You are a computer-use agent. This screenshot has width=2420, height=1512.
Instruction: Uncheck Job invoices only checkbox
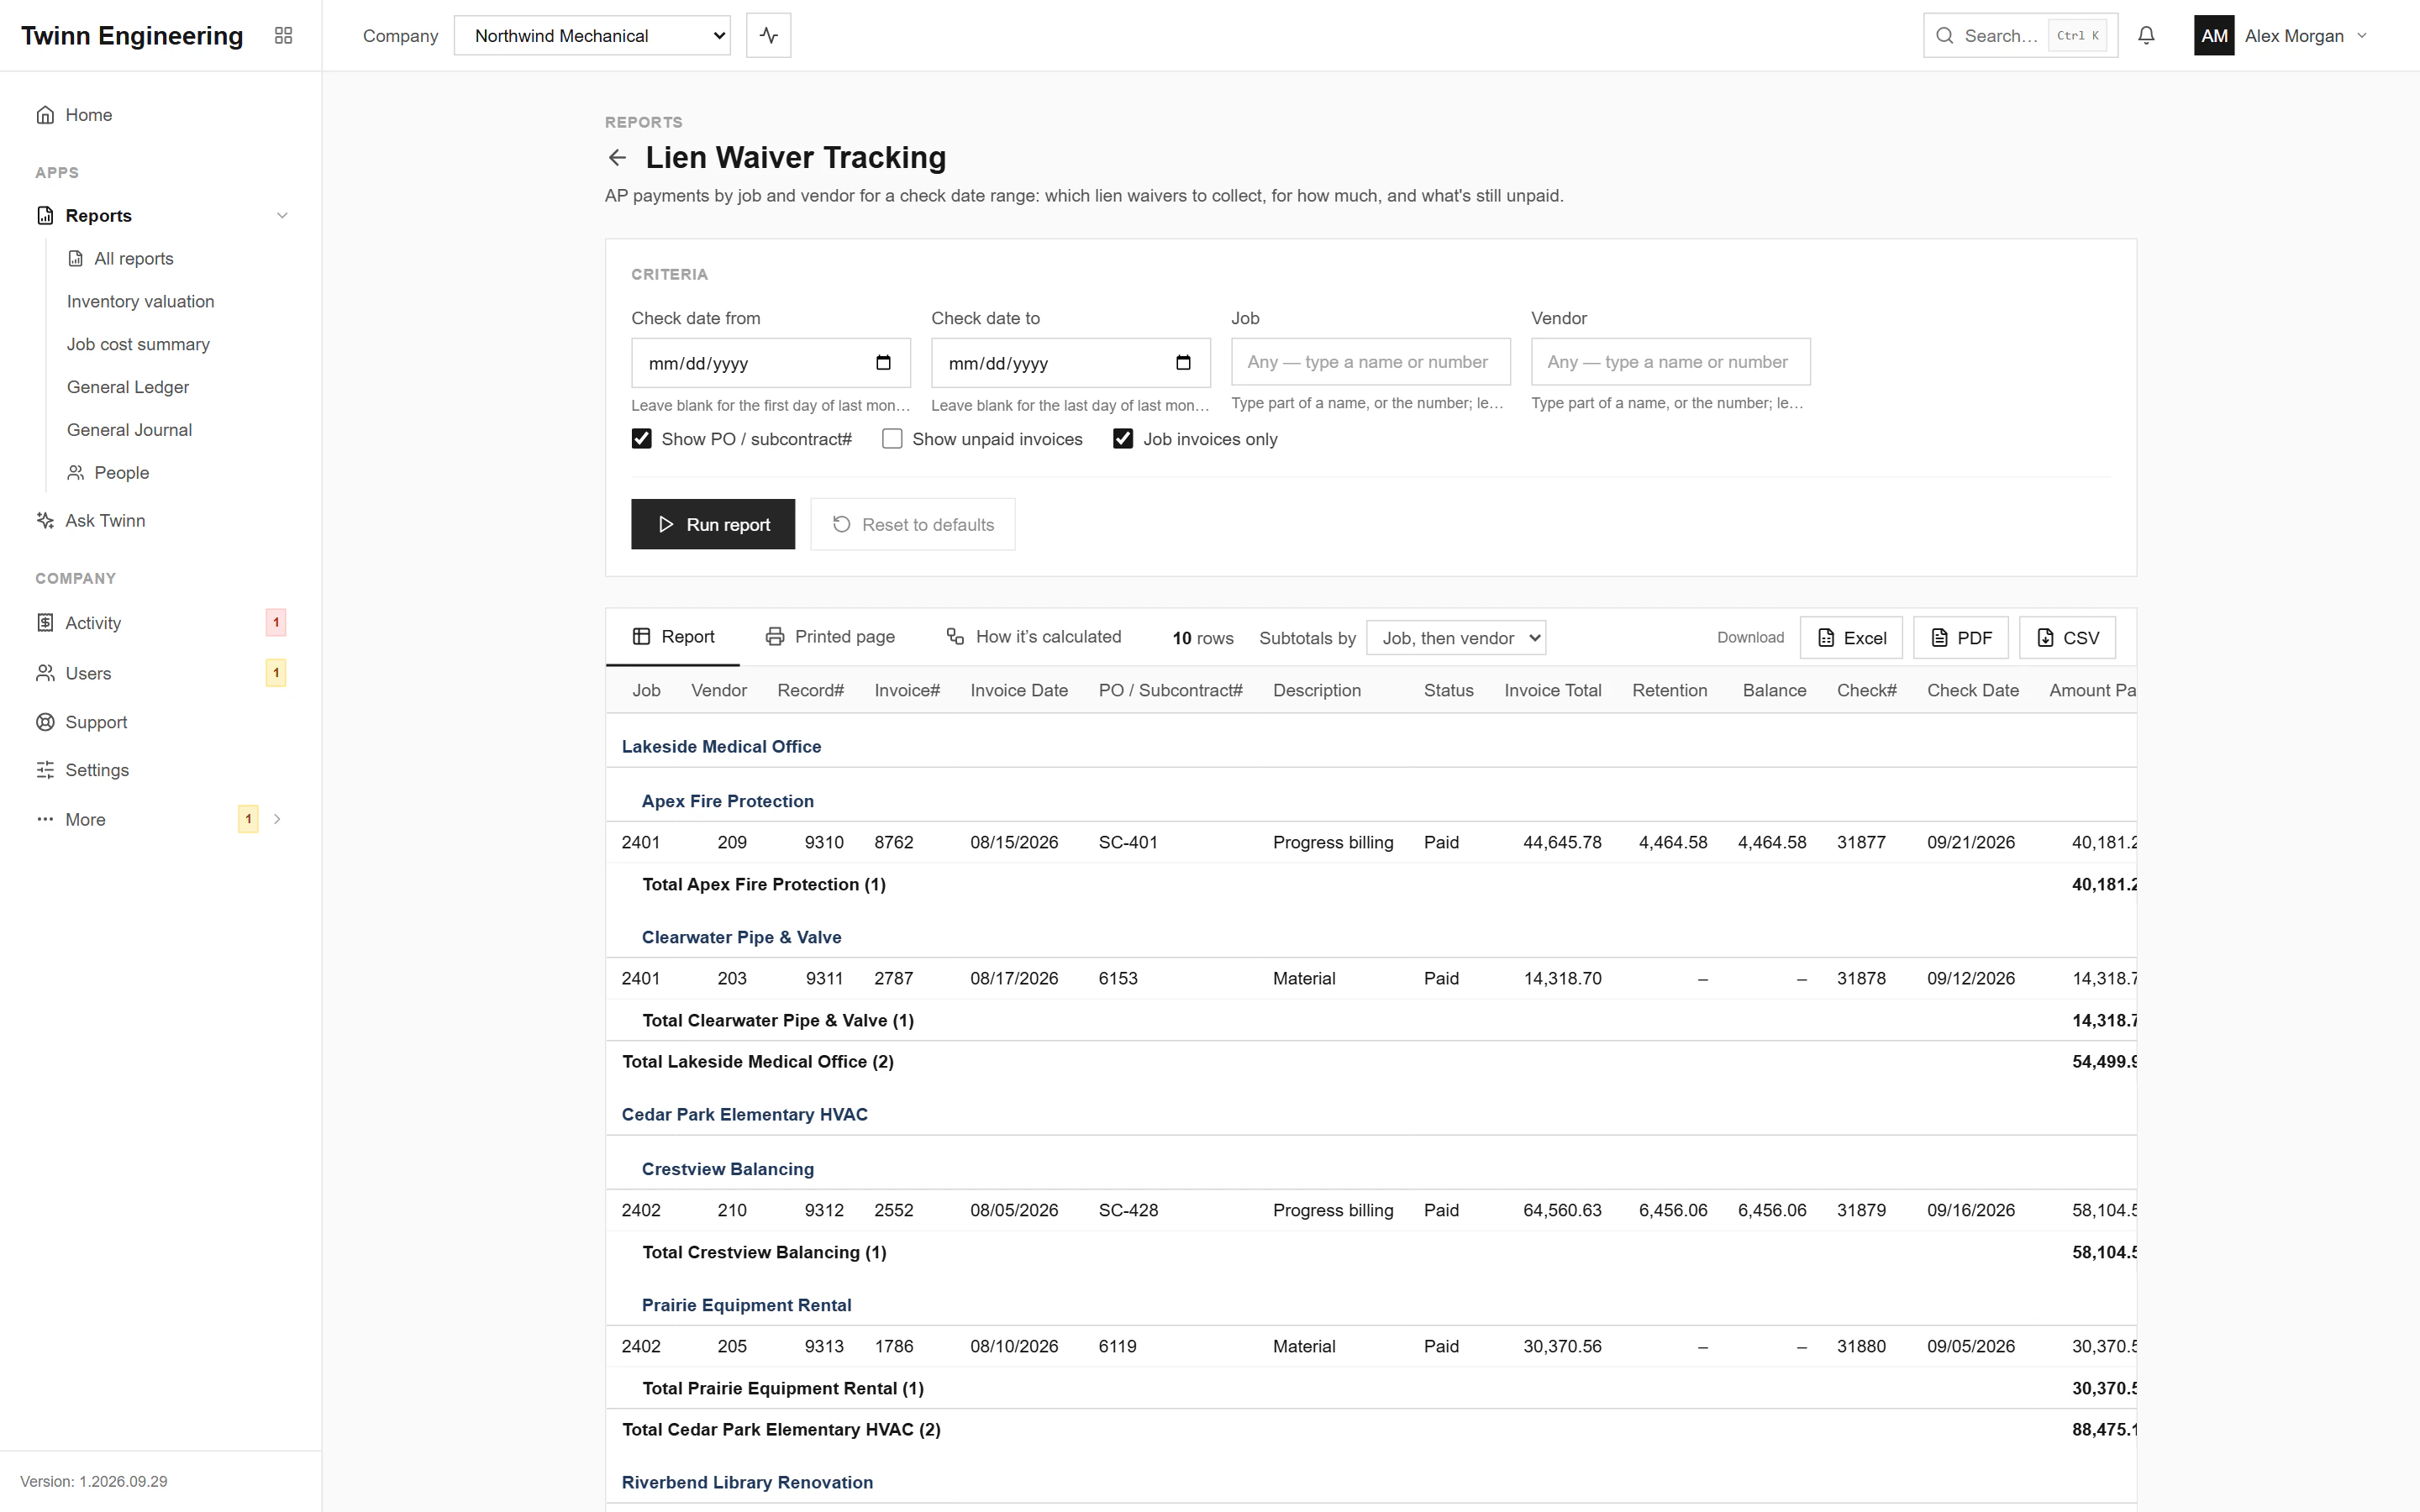[x=1123, y=439]
